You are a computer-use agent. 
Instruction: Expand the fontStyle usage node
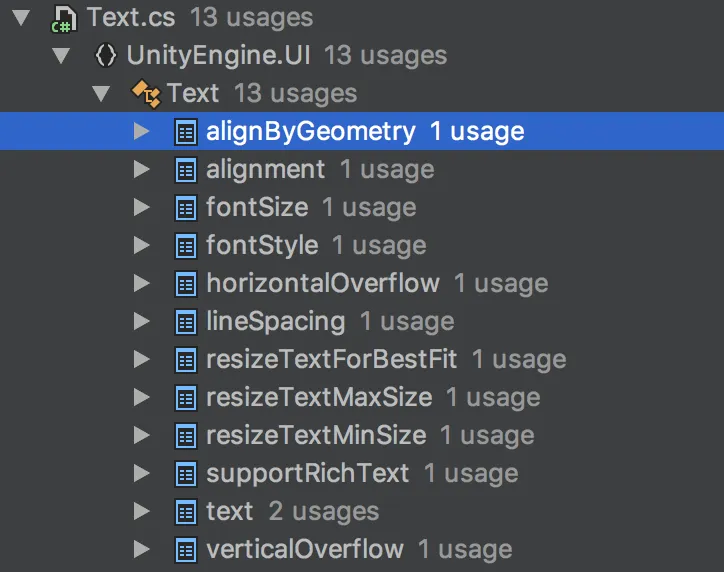141,245
